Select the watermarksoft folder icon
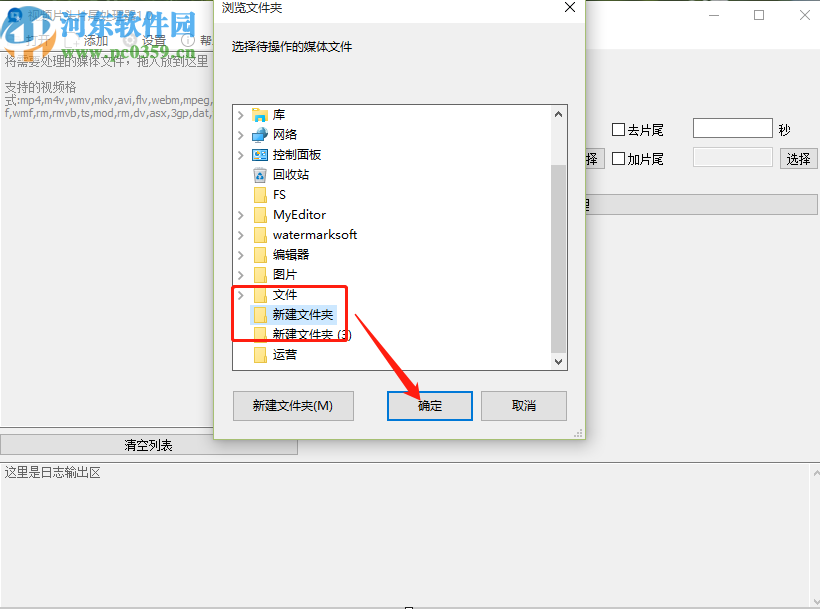The width and height of the screenshot is (820, 609). (x=260, y=235)
